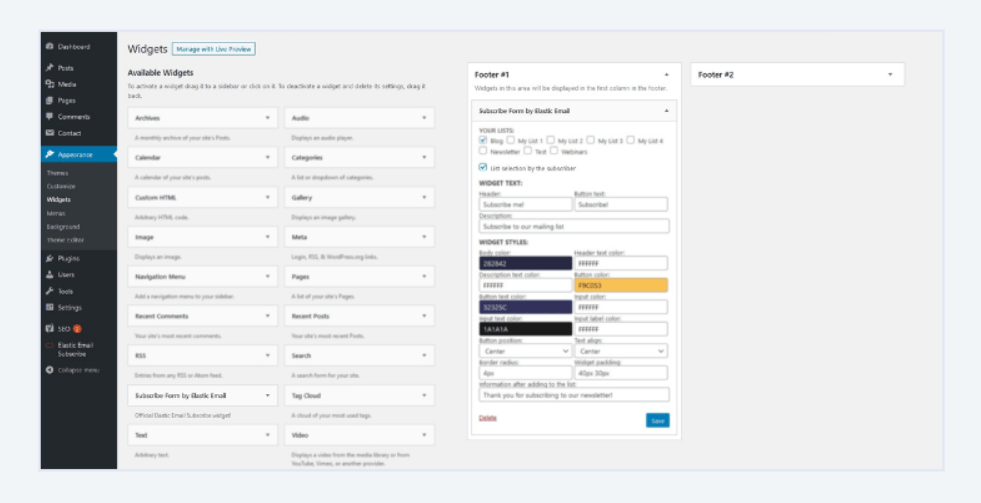Click the Users icon in sidebar

[50, 275]
